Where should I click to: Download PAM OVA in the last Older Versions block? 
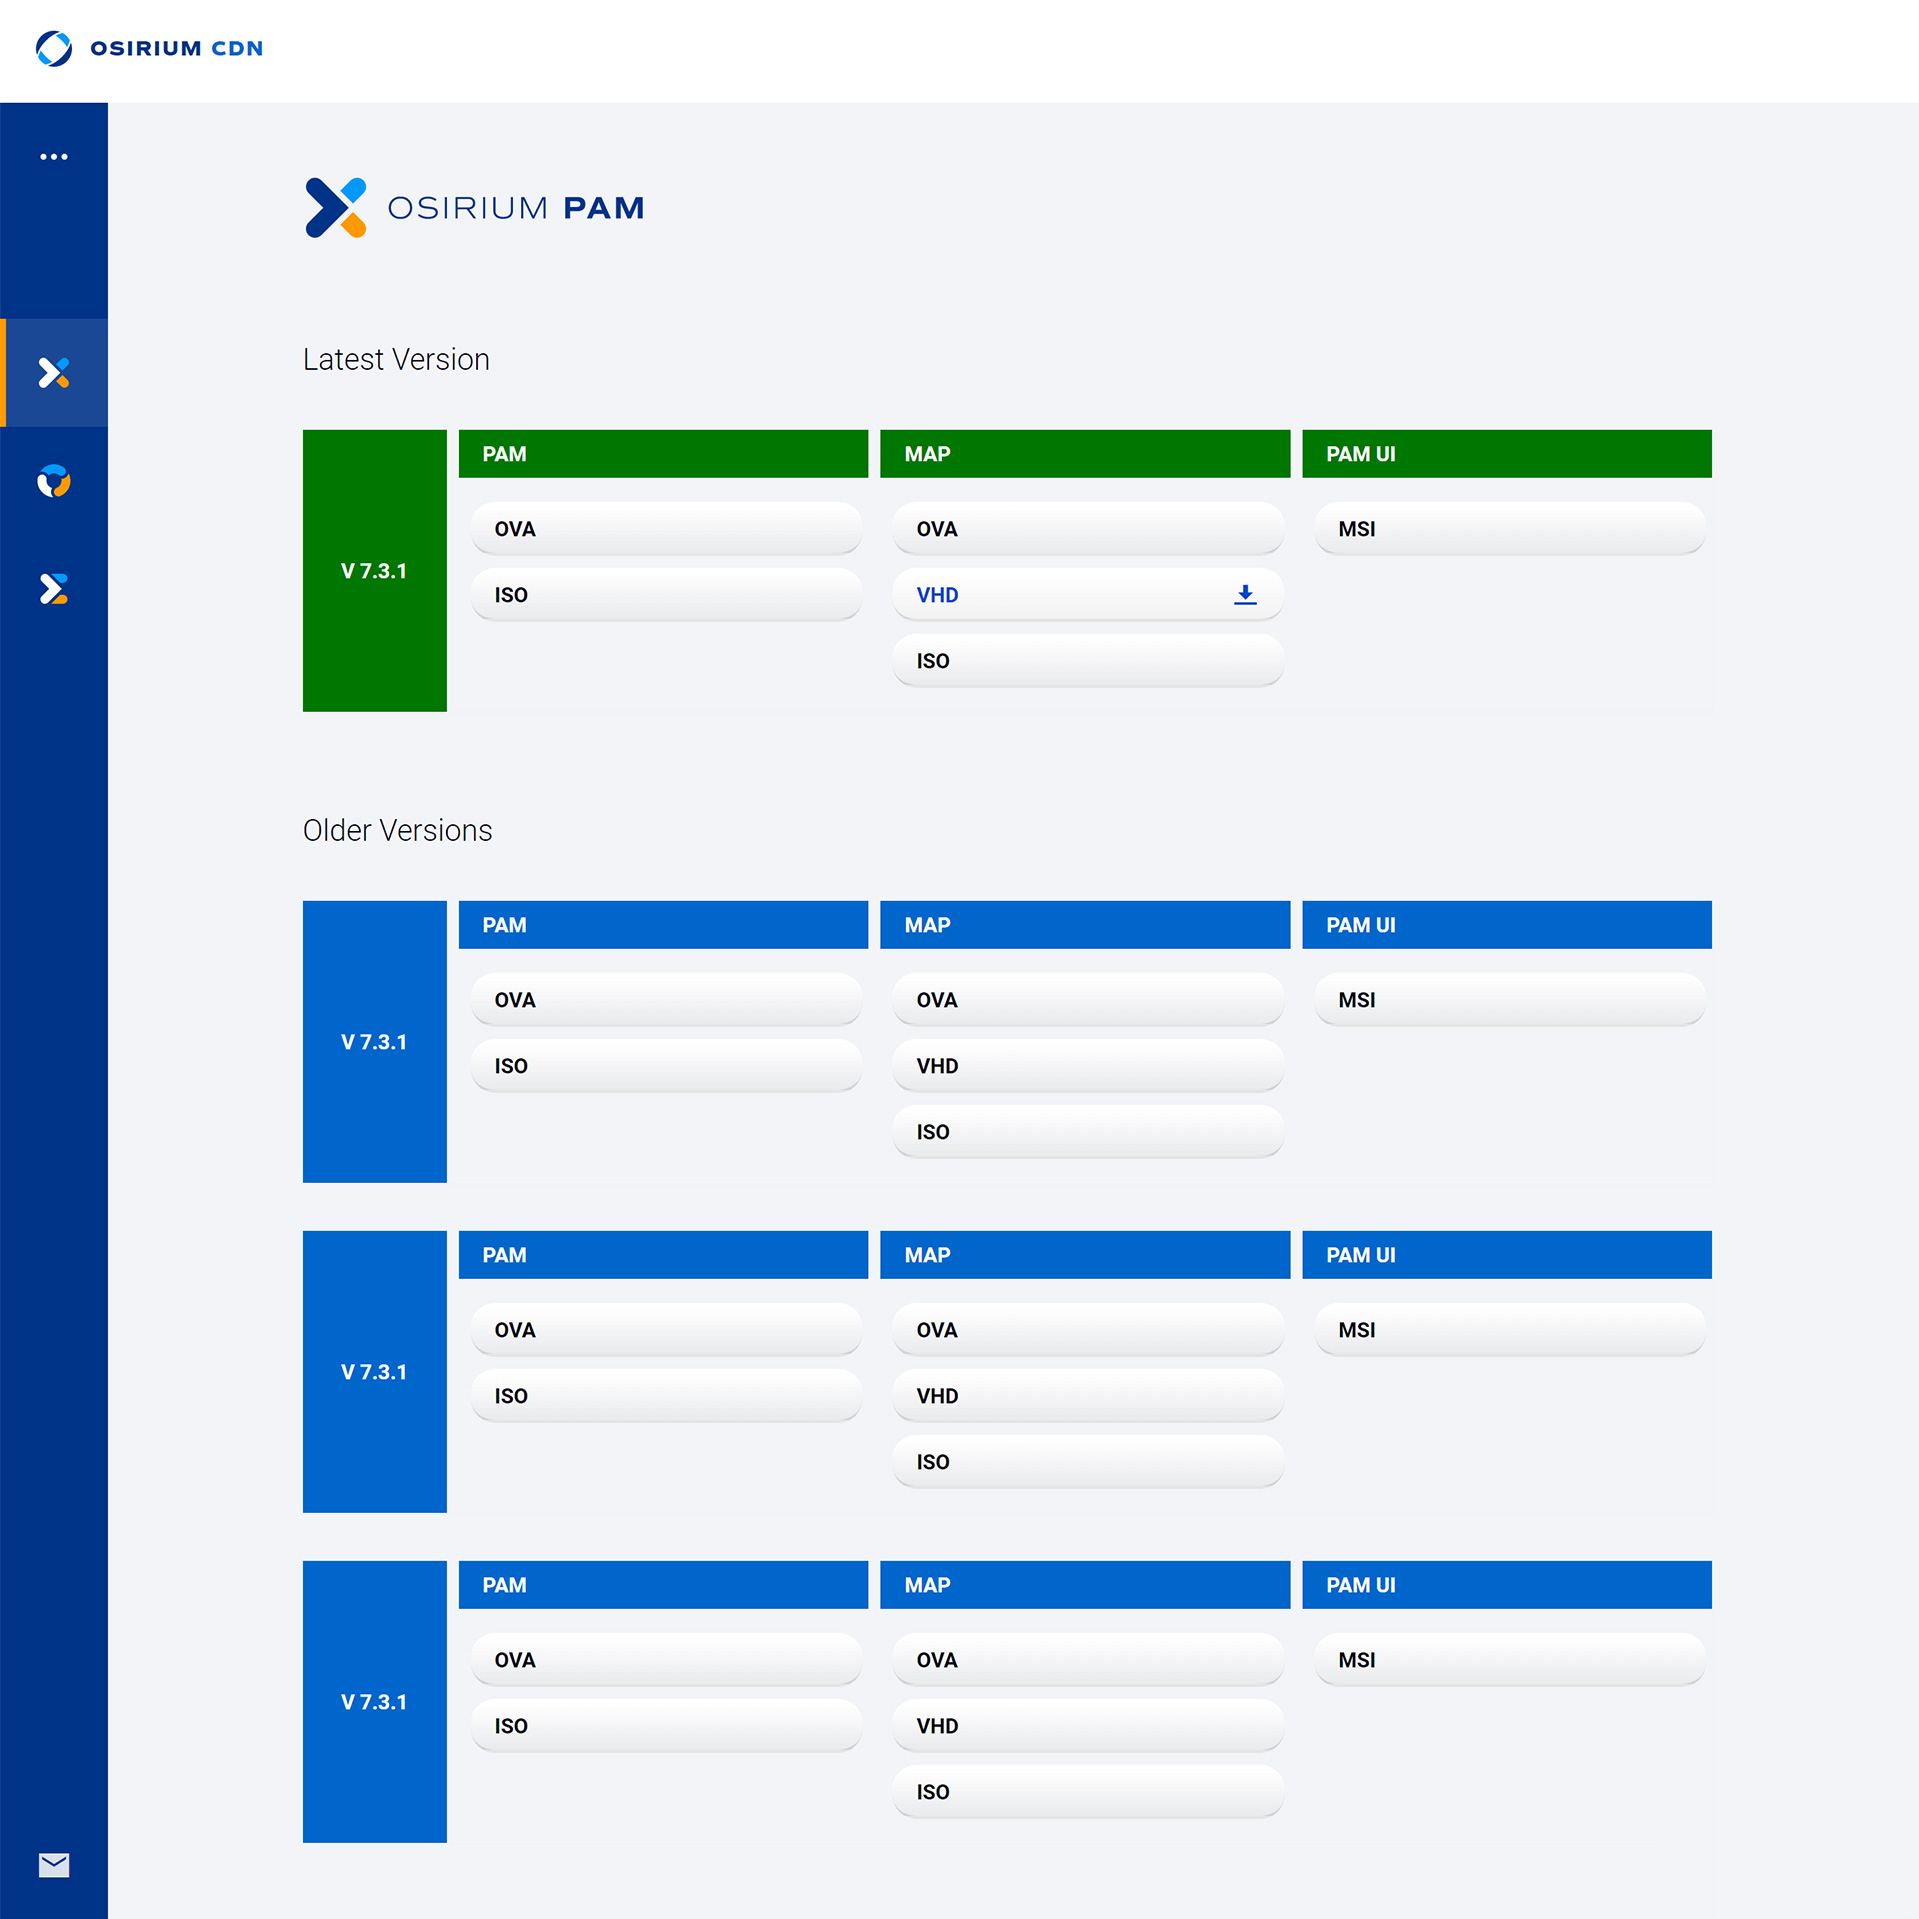pyautogui.click(x=666, y=1660)
